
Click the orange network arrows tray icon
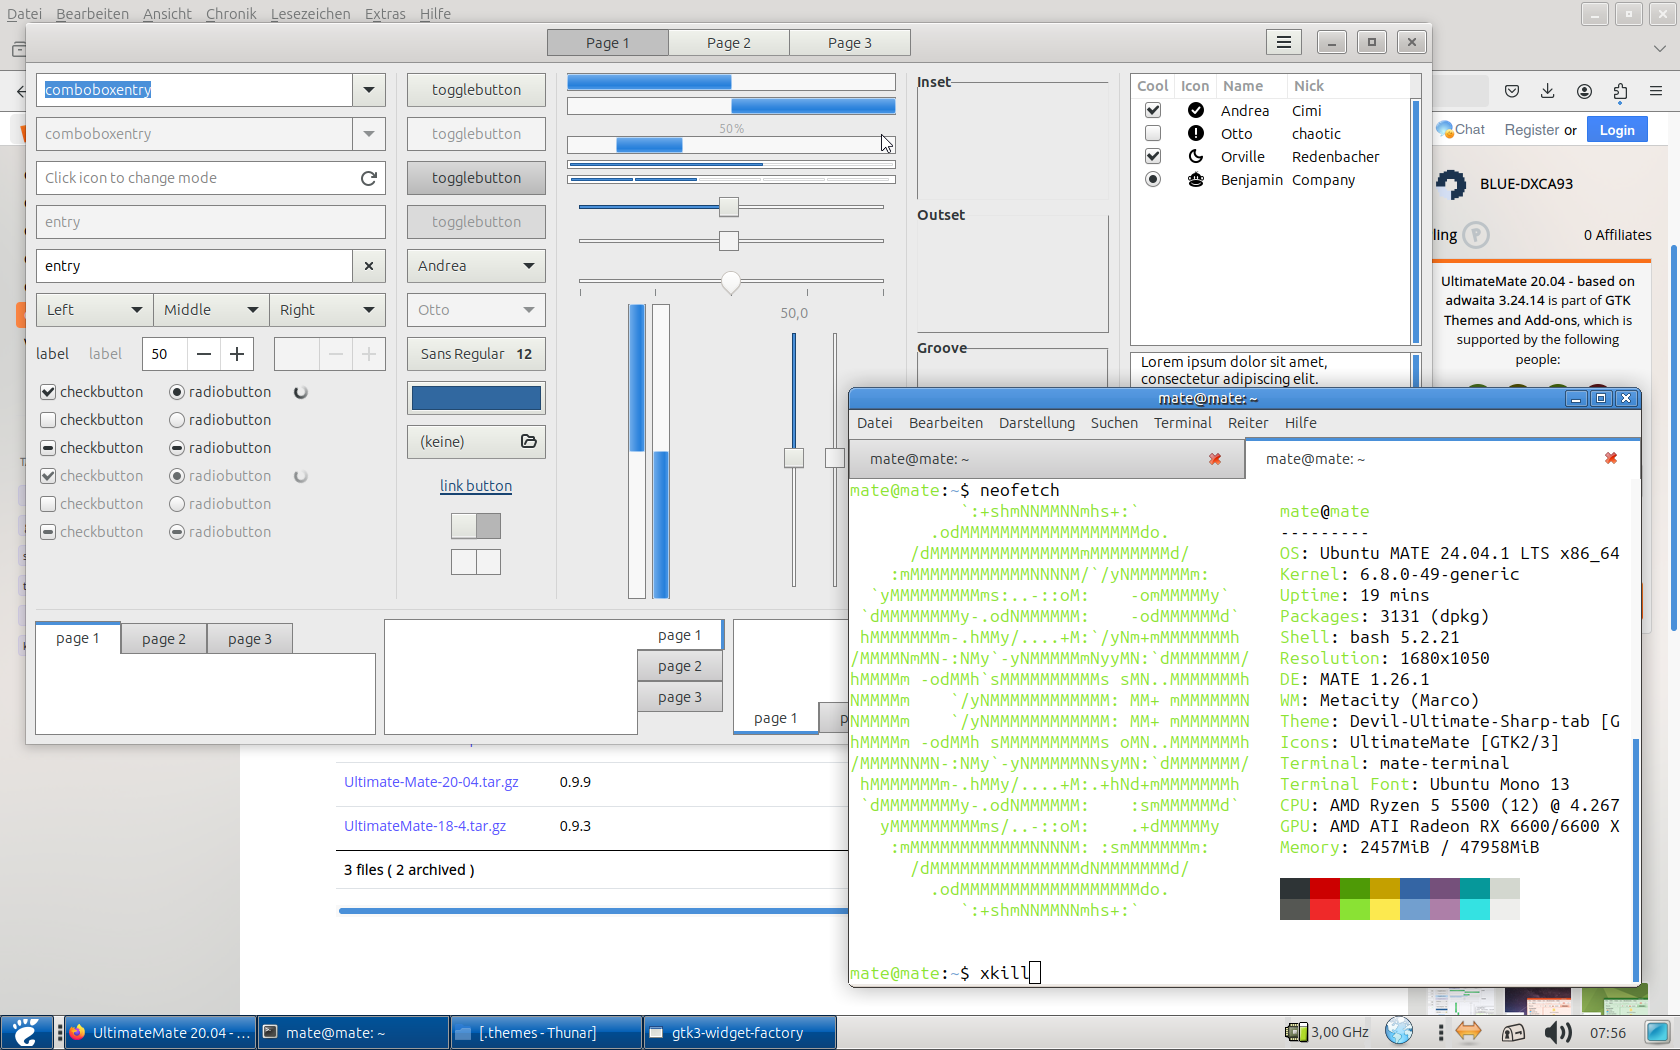click(x=1468, y=1031)
